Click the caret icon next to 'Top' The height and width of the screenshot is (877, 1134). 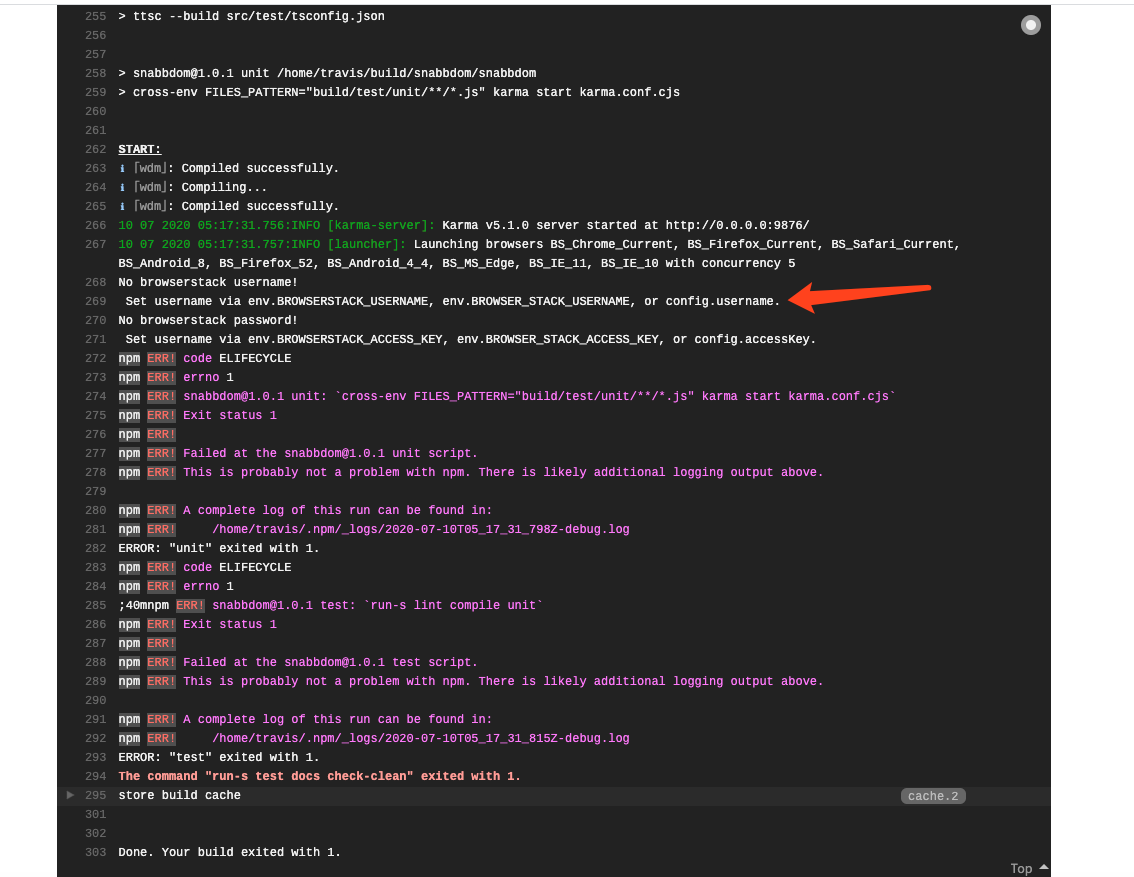1041,866
